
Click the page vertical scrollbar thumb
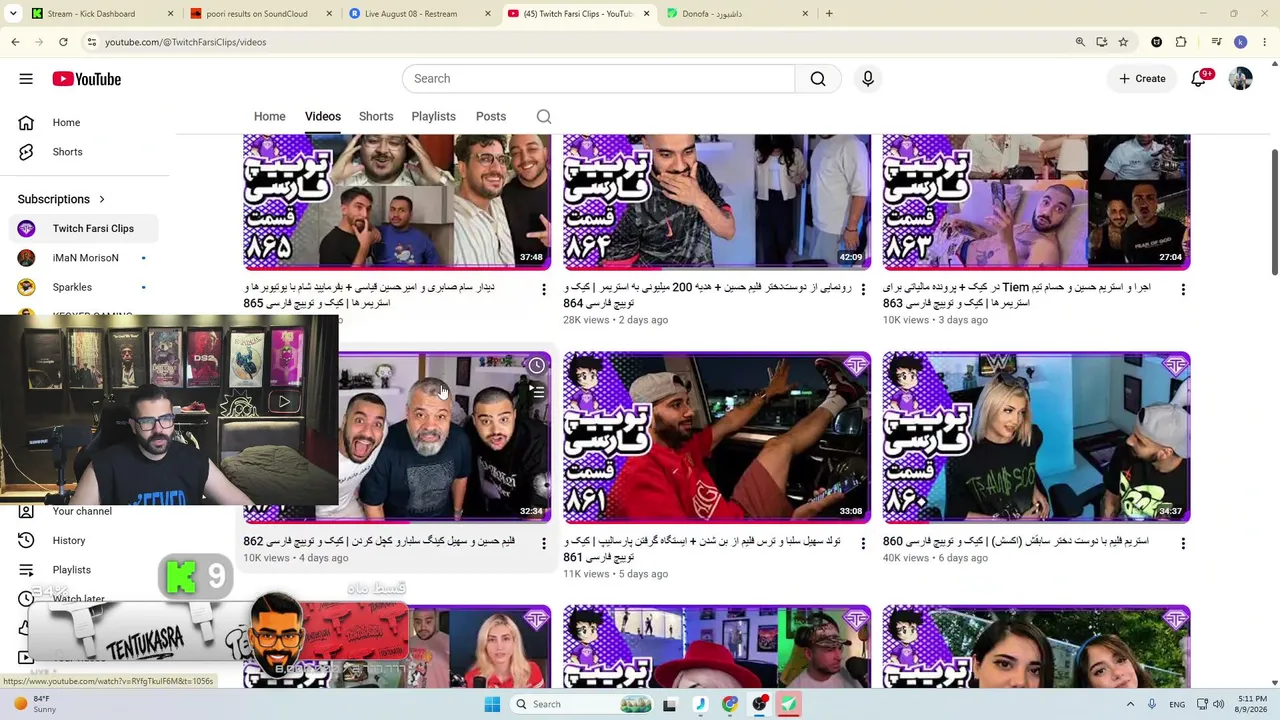[x=1274, y=212]
